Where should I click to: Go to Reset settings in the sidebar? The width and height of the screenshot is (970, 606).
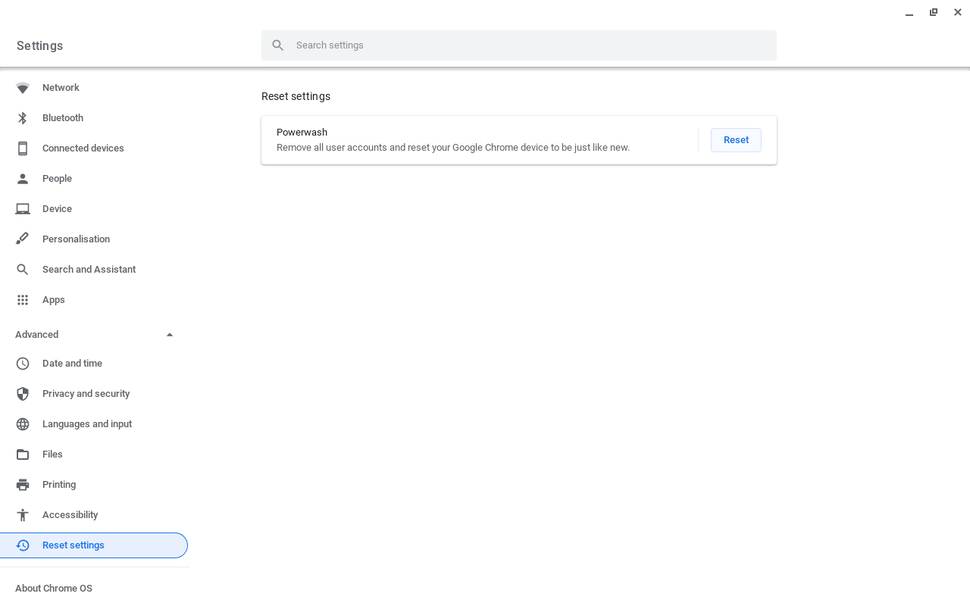(x=73, y=545)
